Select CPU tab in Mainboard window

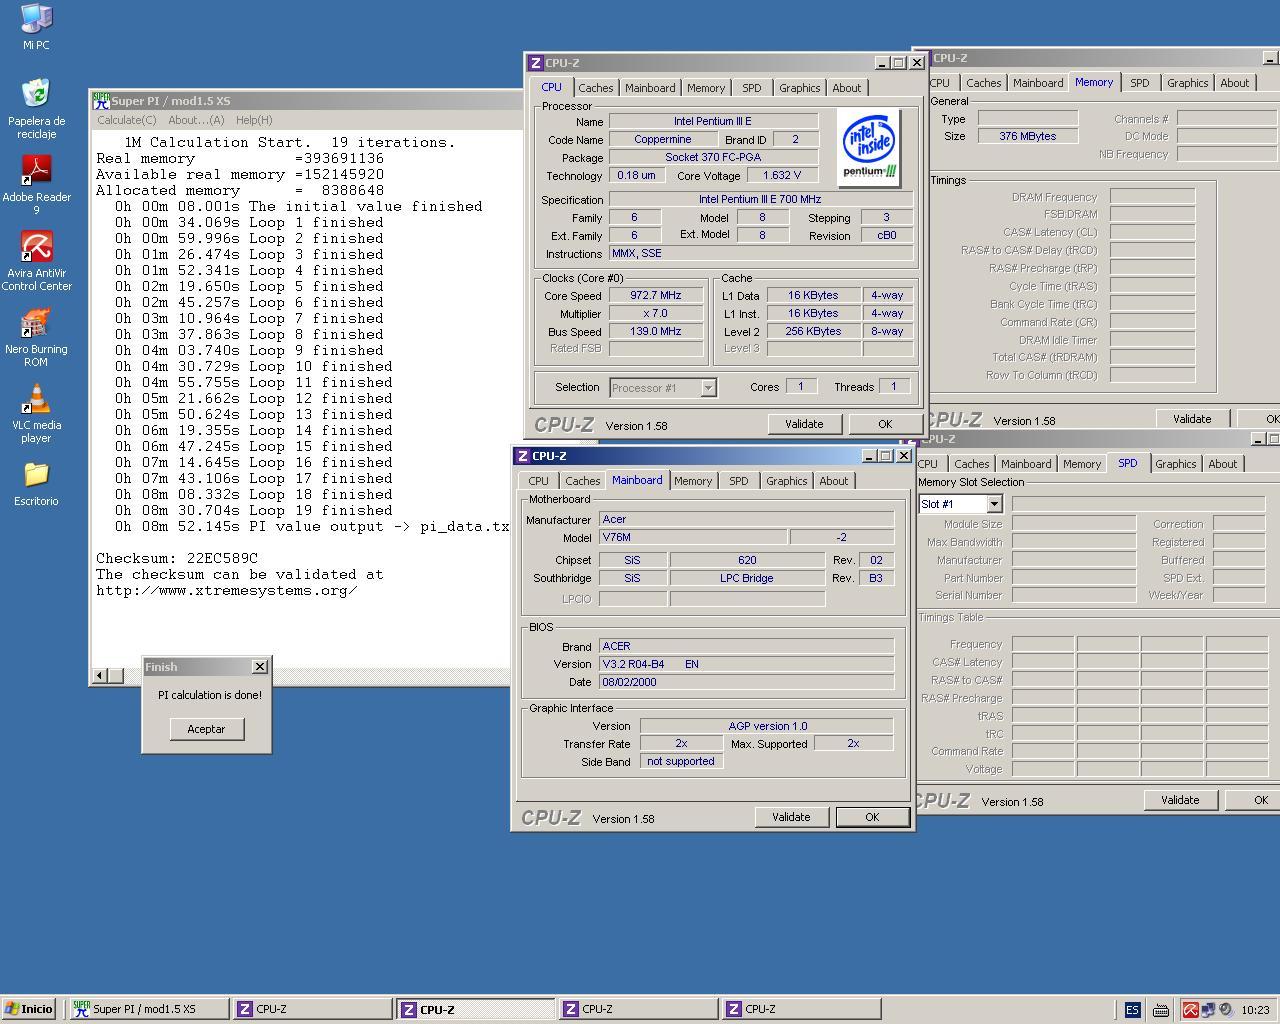(x=538, y=481)
